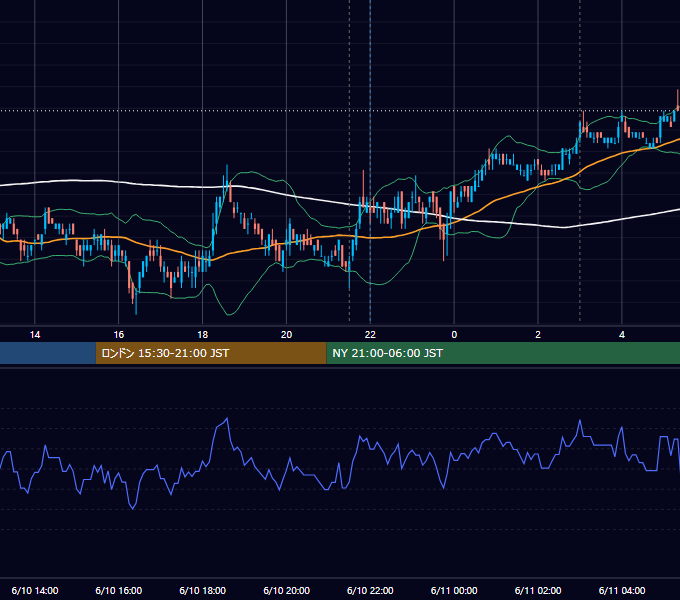Click the 6/10 14:00 date label
Screen dimensions: 680x600
coord(35,590)
